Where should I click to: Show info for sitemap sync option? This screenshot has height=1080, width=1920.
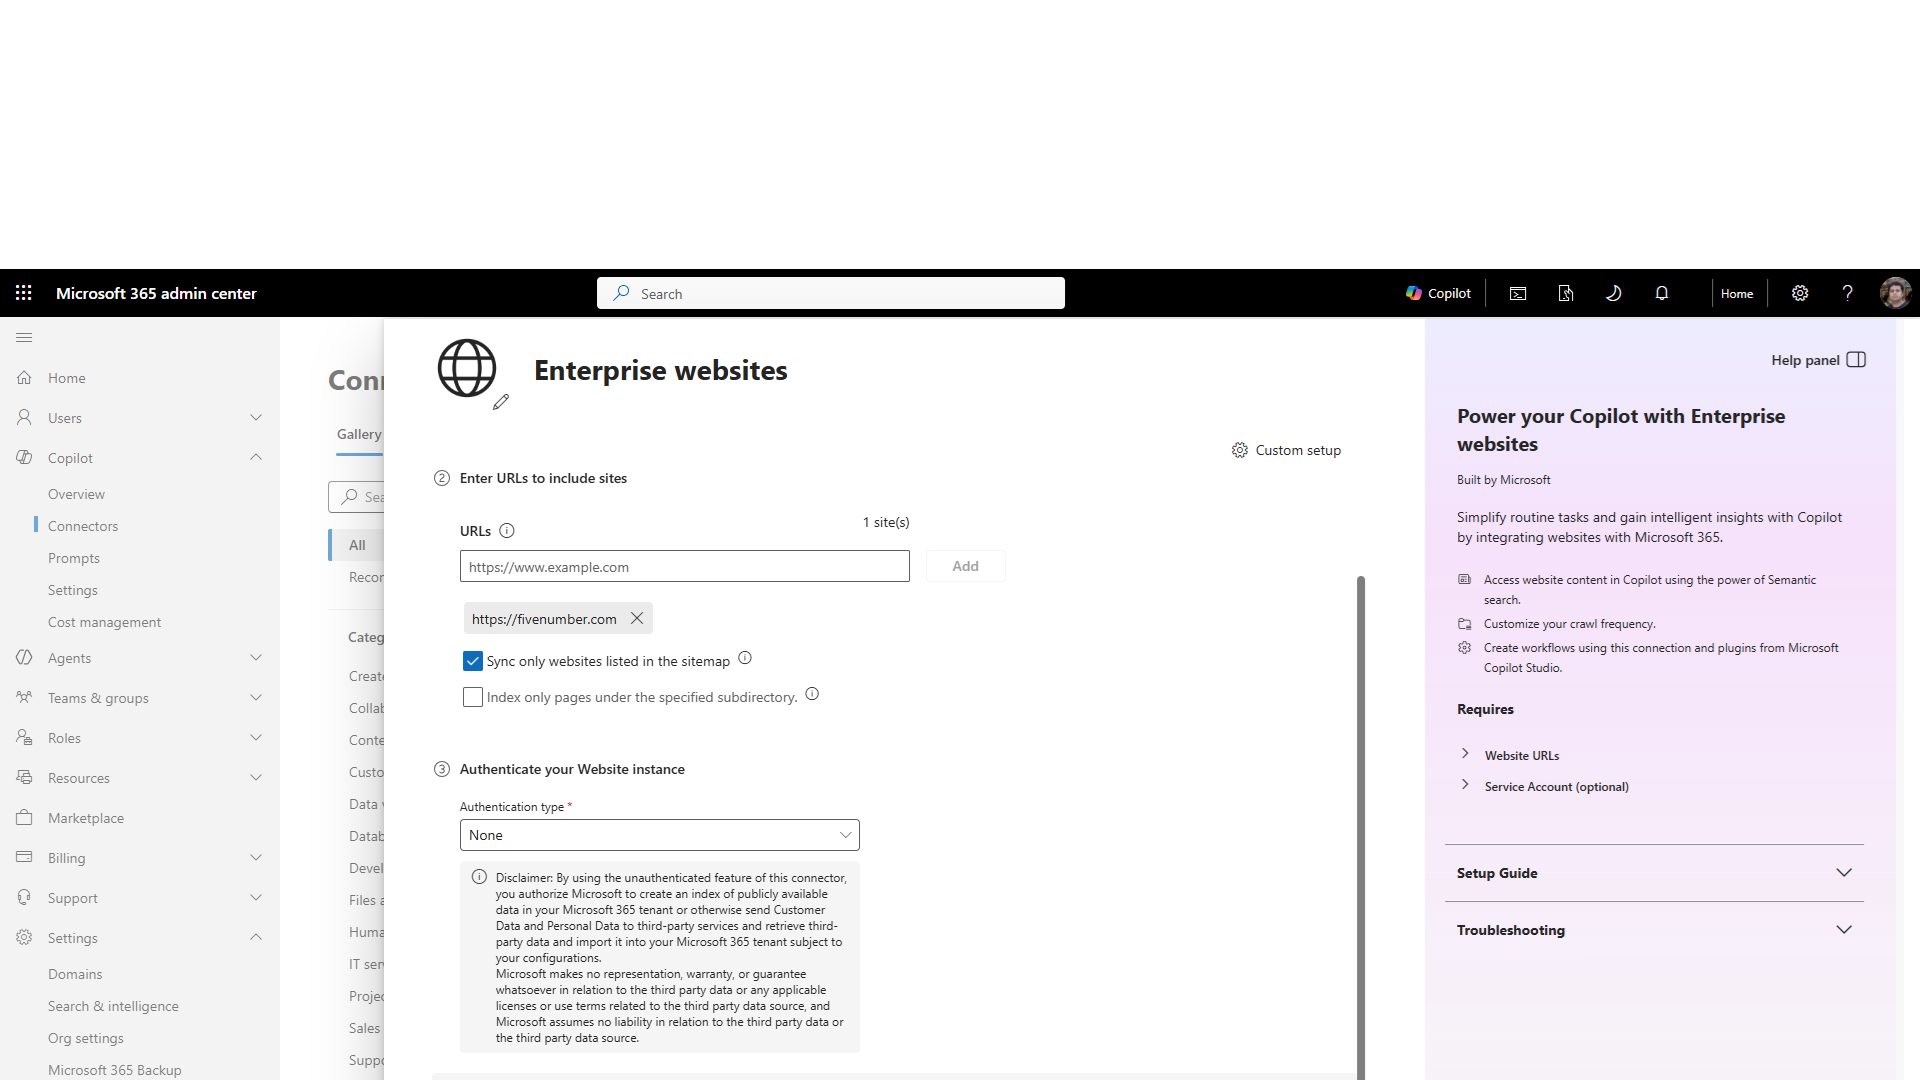point(745,658)
